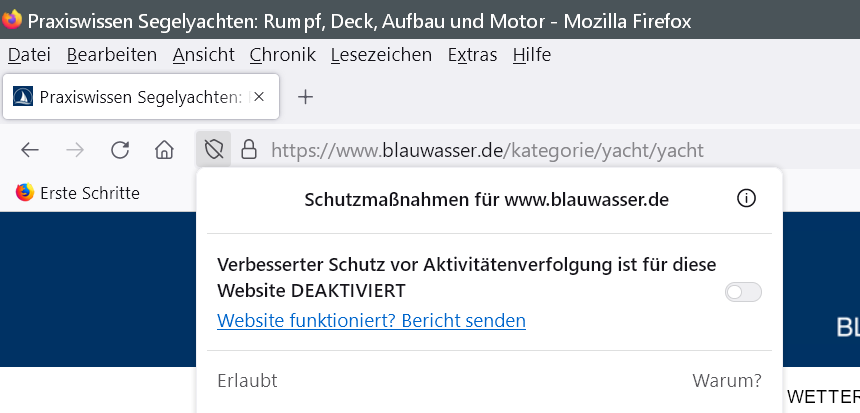Image resolution: width=860 pixels, height=413 pixels.
Task: Click the 'Website funktioniert? Bericht senden' link
Action: coord(371,321)
